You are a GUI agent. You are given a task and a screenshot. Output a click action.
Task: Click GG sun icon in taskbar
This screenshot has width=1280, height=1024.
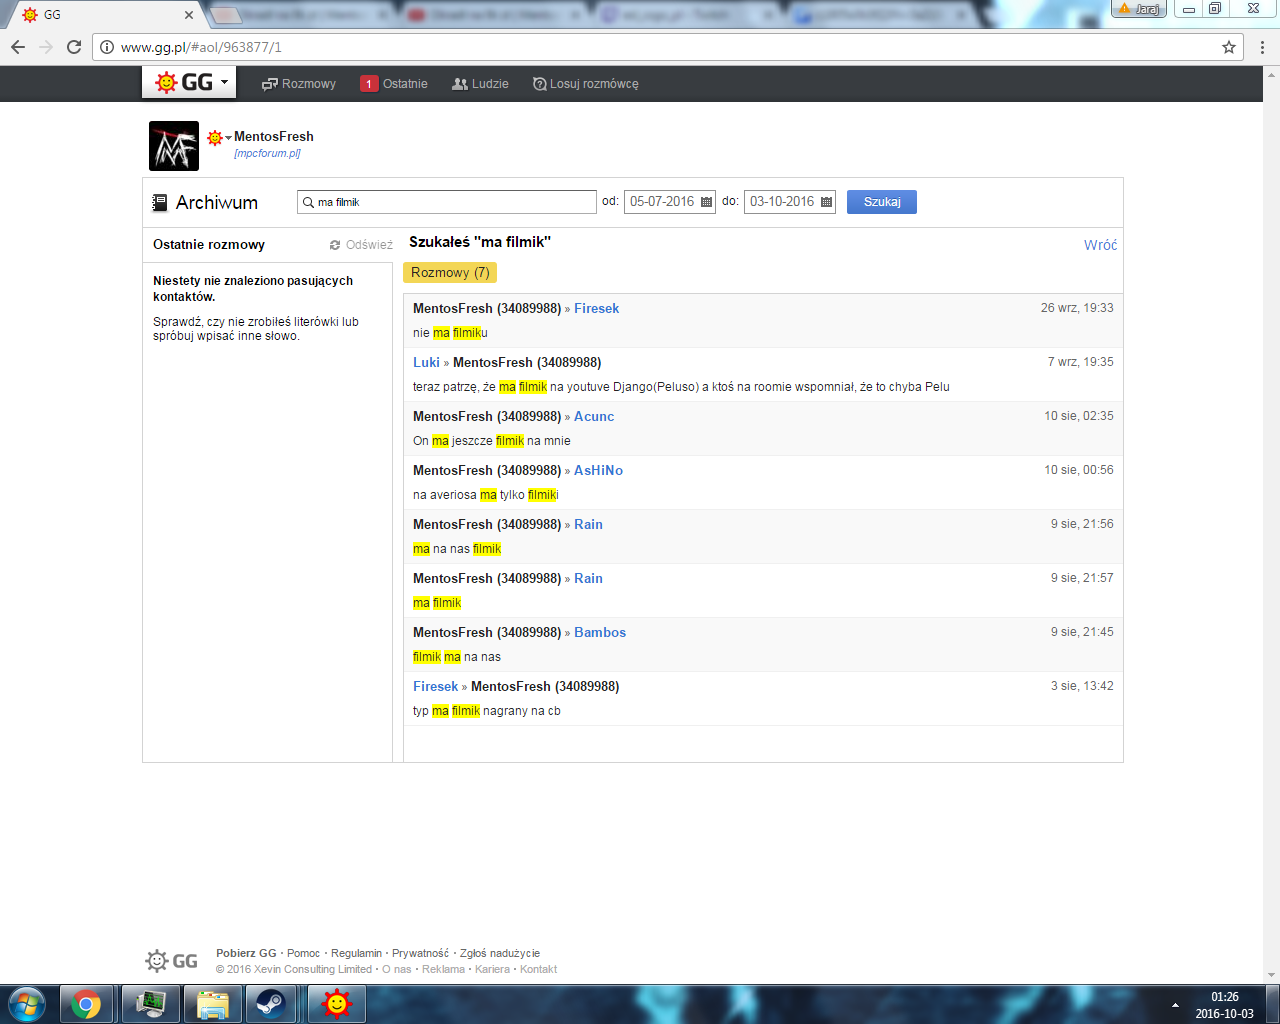point(336,1003)
